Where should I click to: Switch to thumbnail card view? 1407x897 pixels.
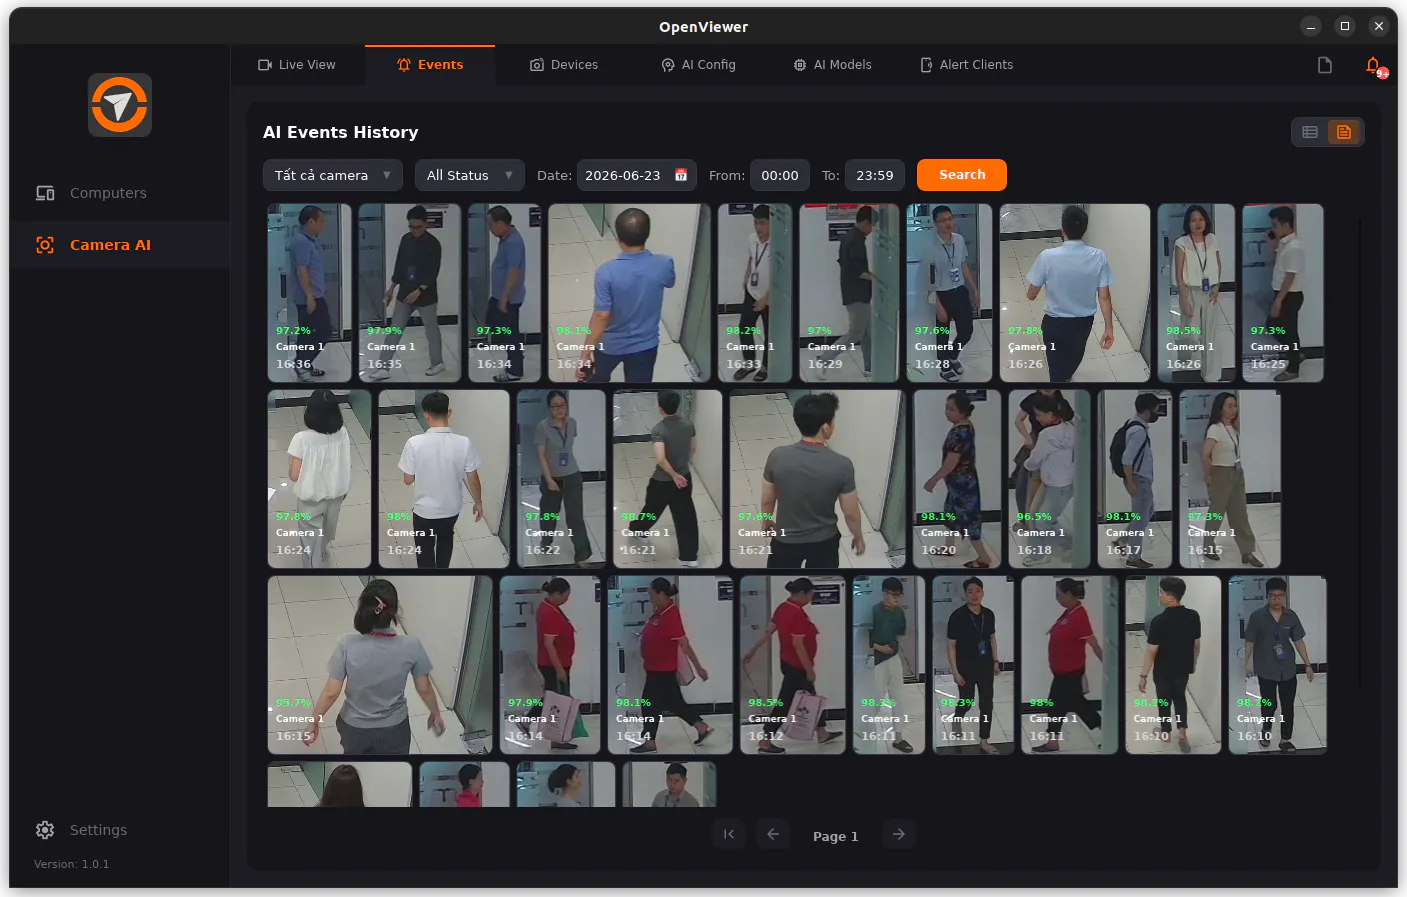click(1344, 132)
